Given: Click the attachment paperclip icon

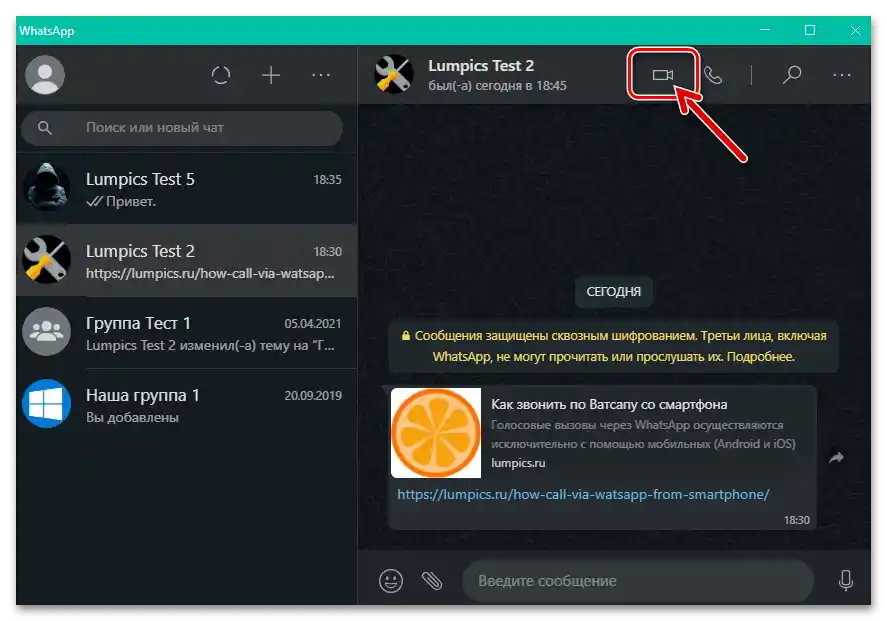Looking at the screenshot, I should pyautogui.click(x=432, y=580).
